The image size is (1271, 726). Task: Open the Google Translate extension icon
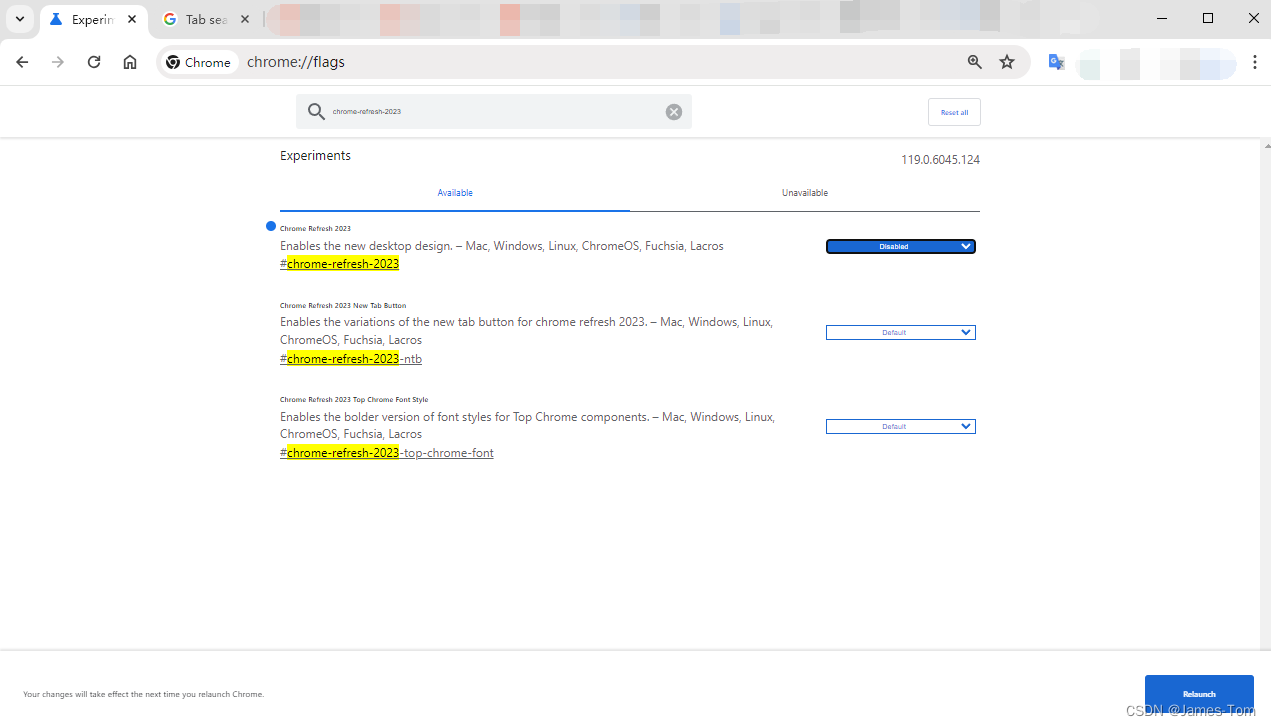[x=1056, y=62]
